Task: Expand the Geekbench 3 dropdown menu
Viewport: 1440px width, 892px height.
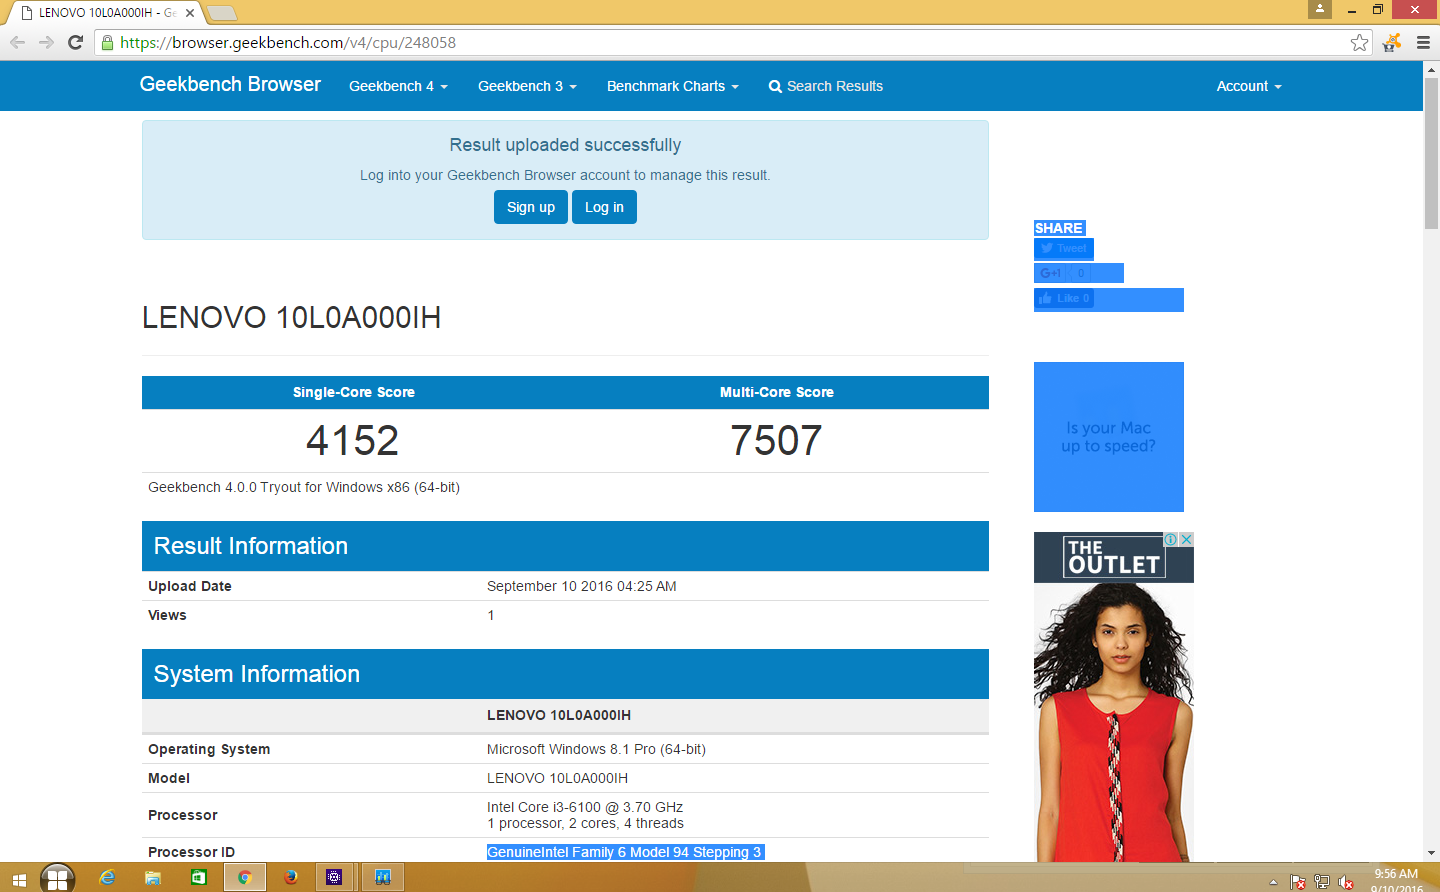Action: tap(527, 86)
